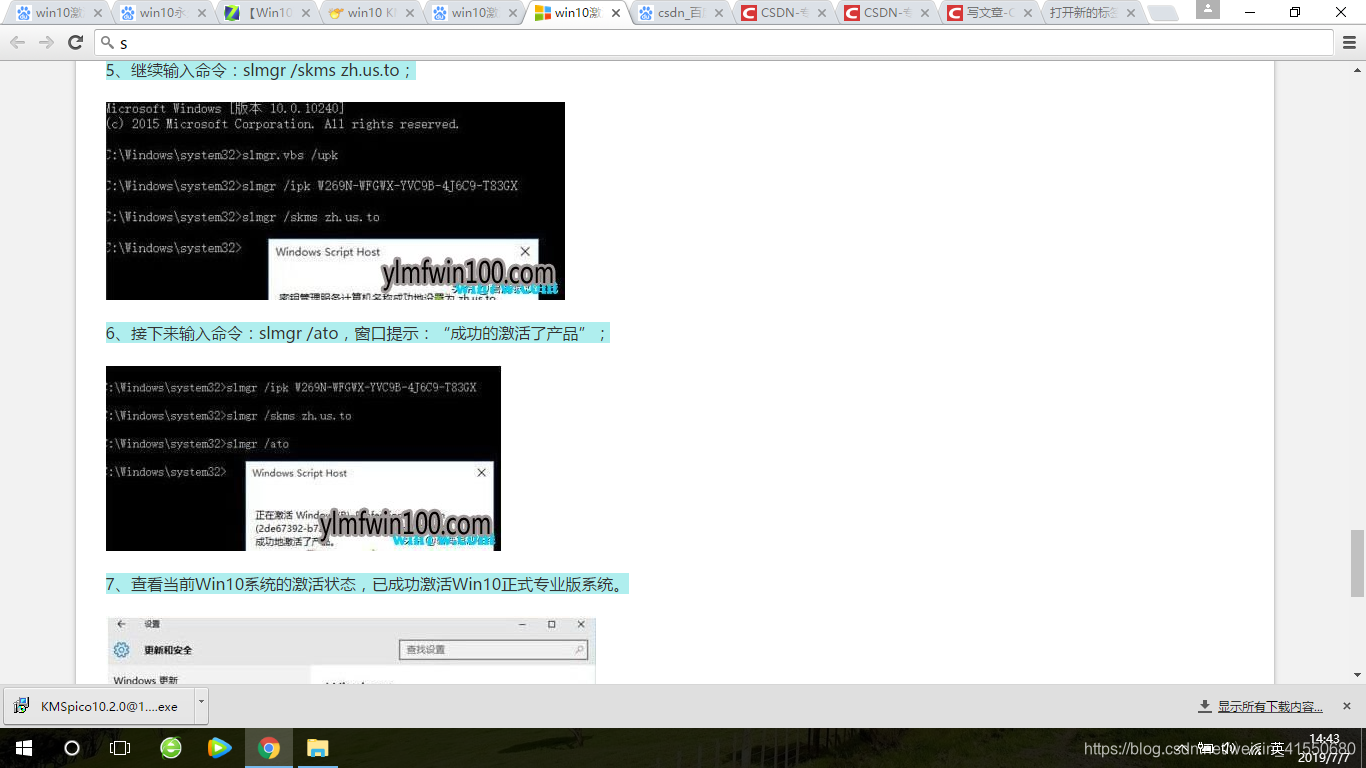Open the Tencent Video taskbar icon

[219, 748]
